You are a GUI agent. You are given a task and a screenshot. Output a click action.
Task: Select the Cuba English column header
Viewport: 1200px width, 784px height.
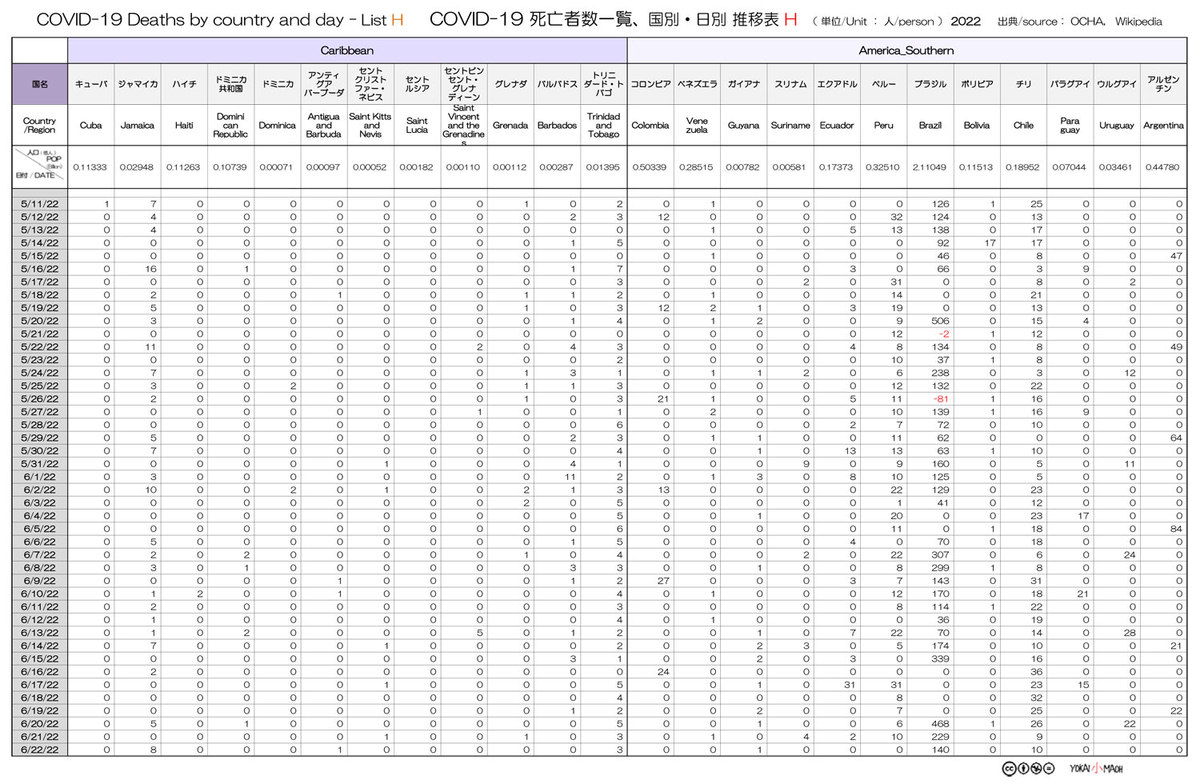pyautogui.click(x=91, y=127)
